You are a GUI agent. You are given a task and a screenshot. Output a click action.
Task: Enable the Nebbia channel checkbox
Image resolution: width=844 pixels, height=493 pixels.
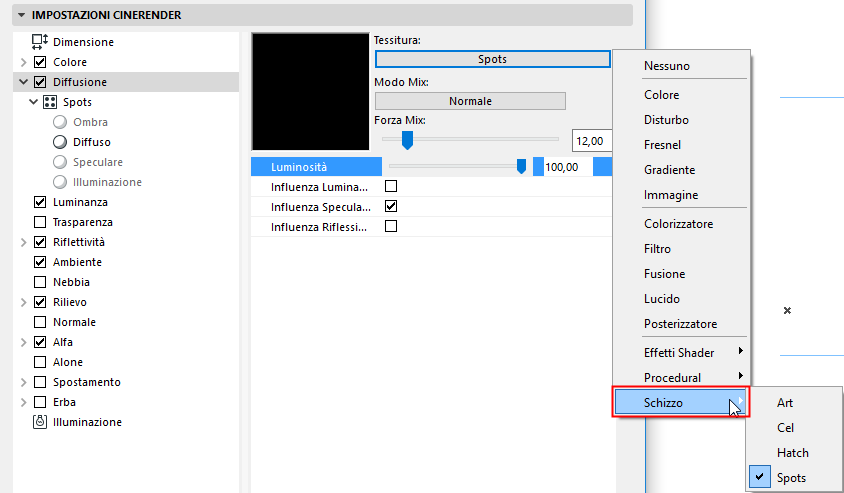[40, 282]
